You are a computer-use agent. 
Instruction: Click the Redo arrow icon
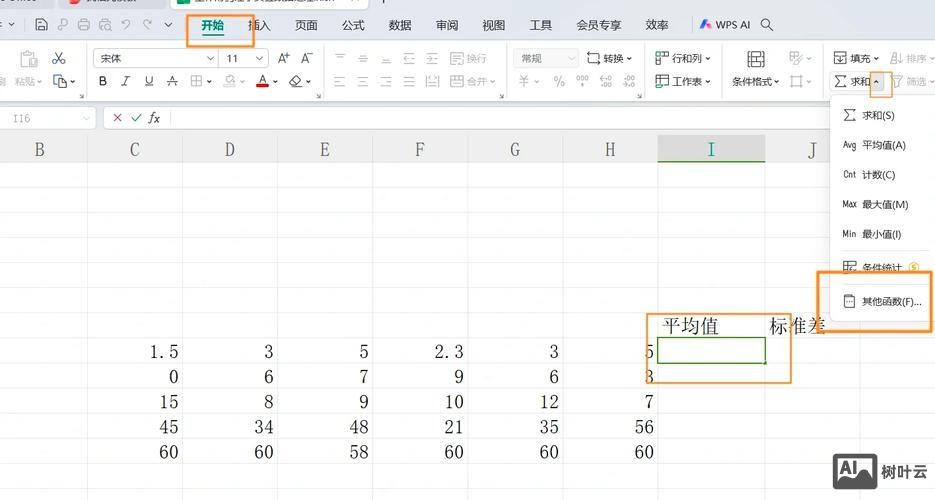click(x=147, y=24)
